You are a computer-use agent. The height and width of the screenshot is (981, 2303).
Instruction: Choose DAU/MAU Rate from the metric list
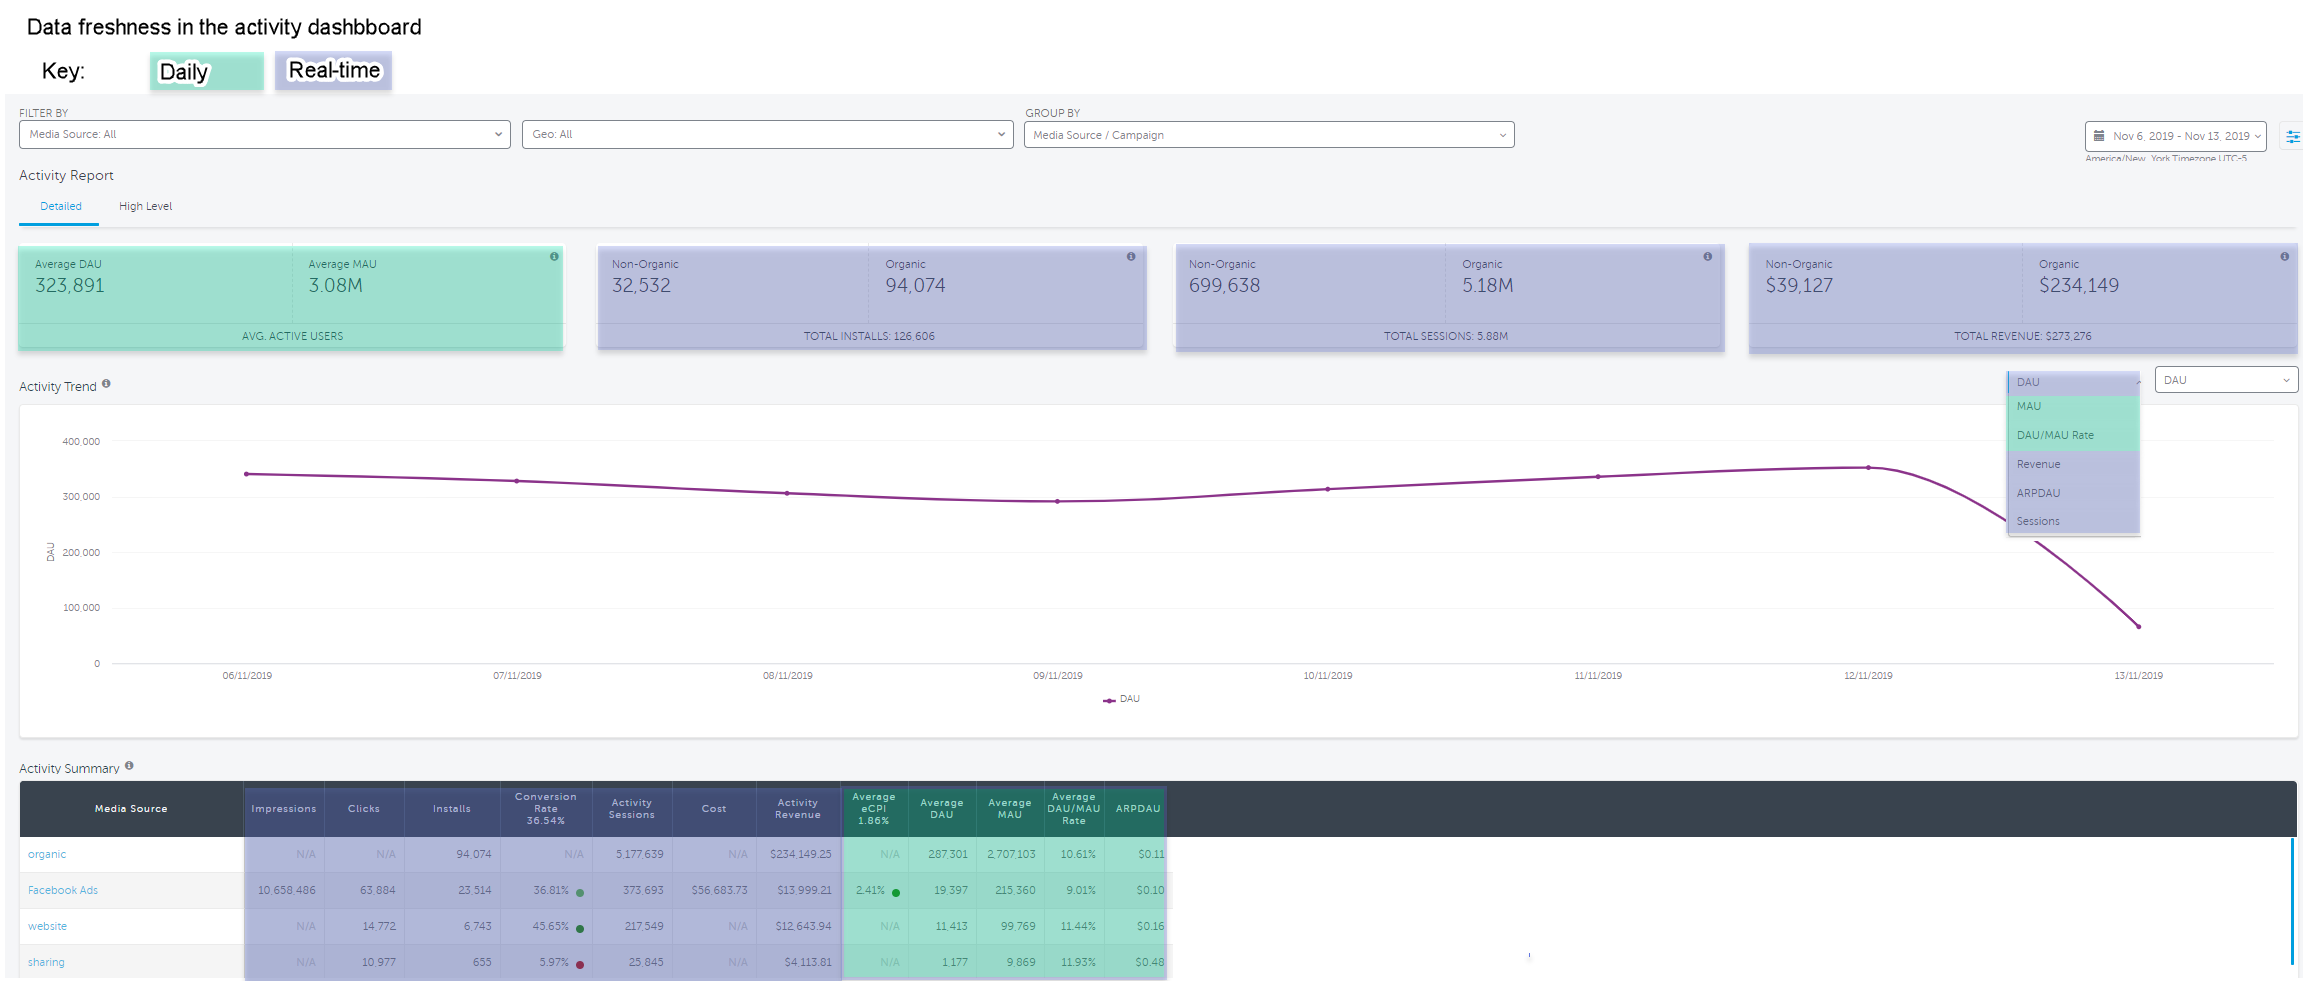point(2055,435)
